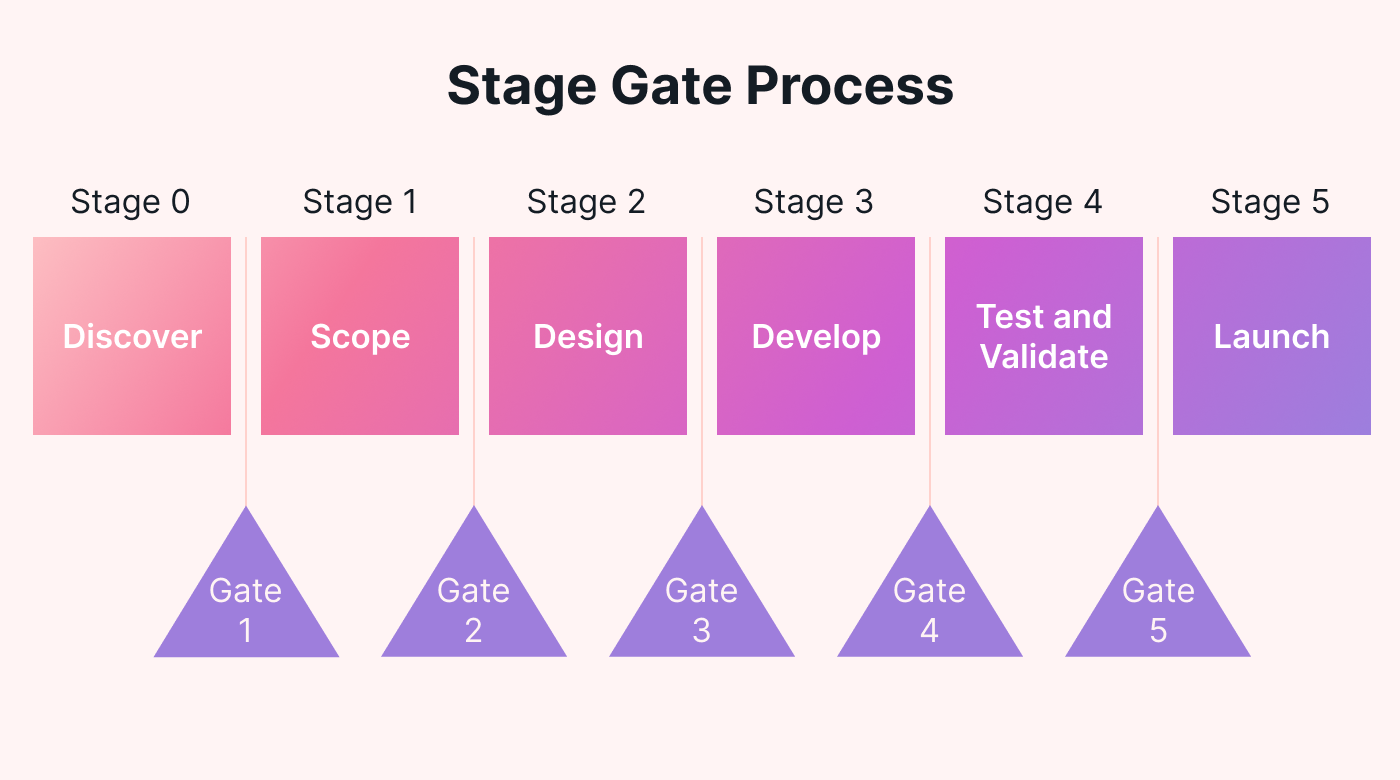Image resolution: width=1400 pixels, height=780 pixels.
Task: Click the Stage Gate Process title
Action: point(700,86)
